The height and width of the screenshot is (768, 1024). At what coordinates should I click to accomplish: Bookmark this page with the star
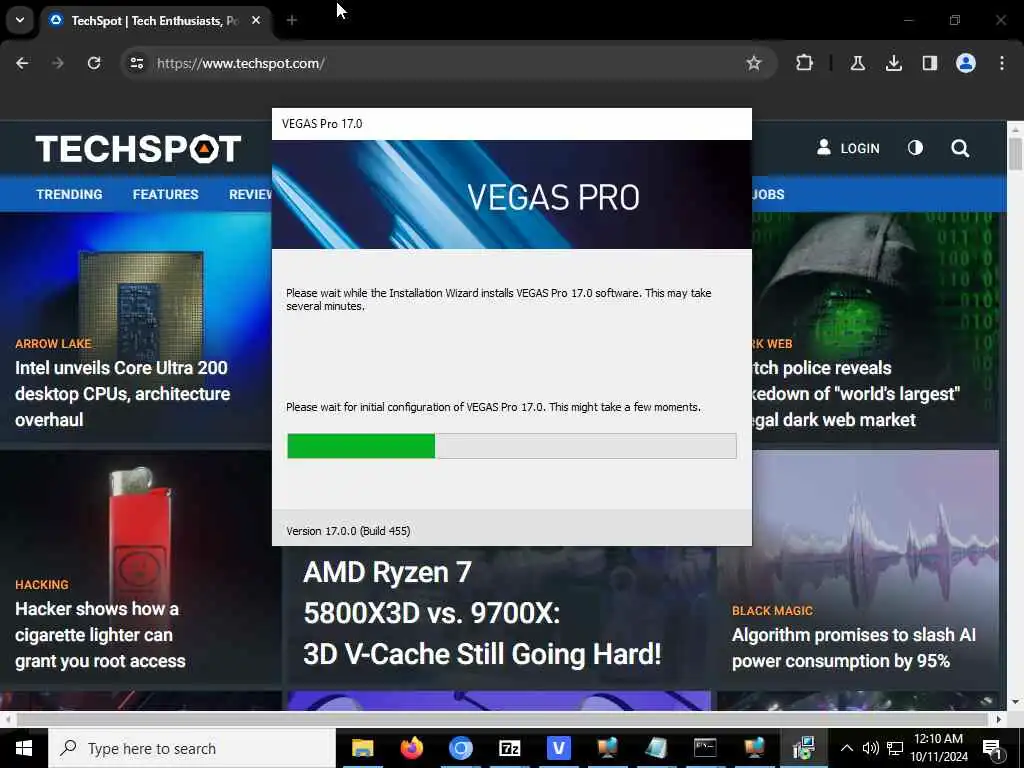pyautogui.click(x=754, y=63)
